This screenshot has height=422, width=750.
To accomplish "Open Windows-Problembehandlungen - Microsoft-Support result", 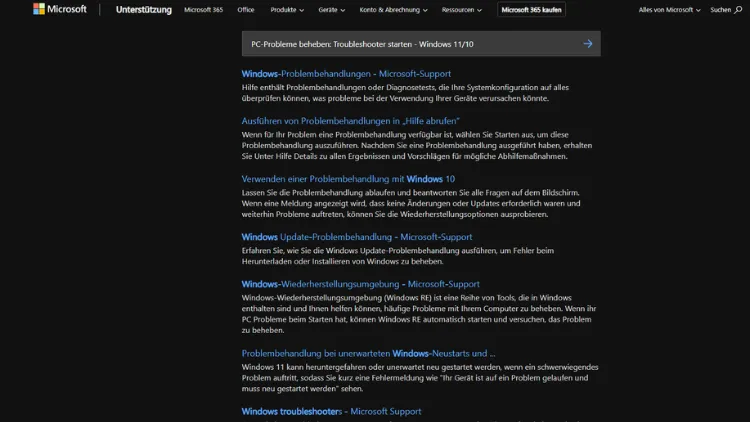I will 346,74.
